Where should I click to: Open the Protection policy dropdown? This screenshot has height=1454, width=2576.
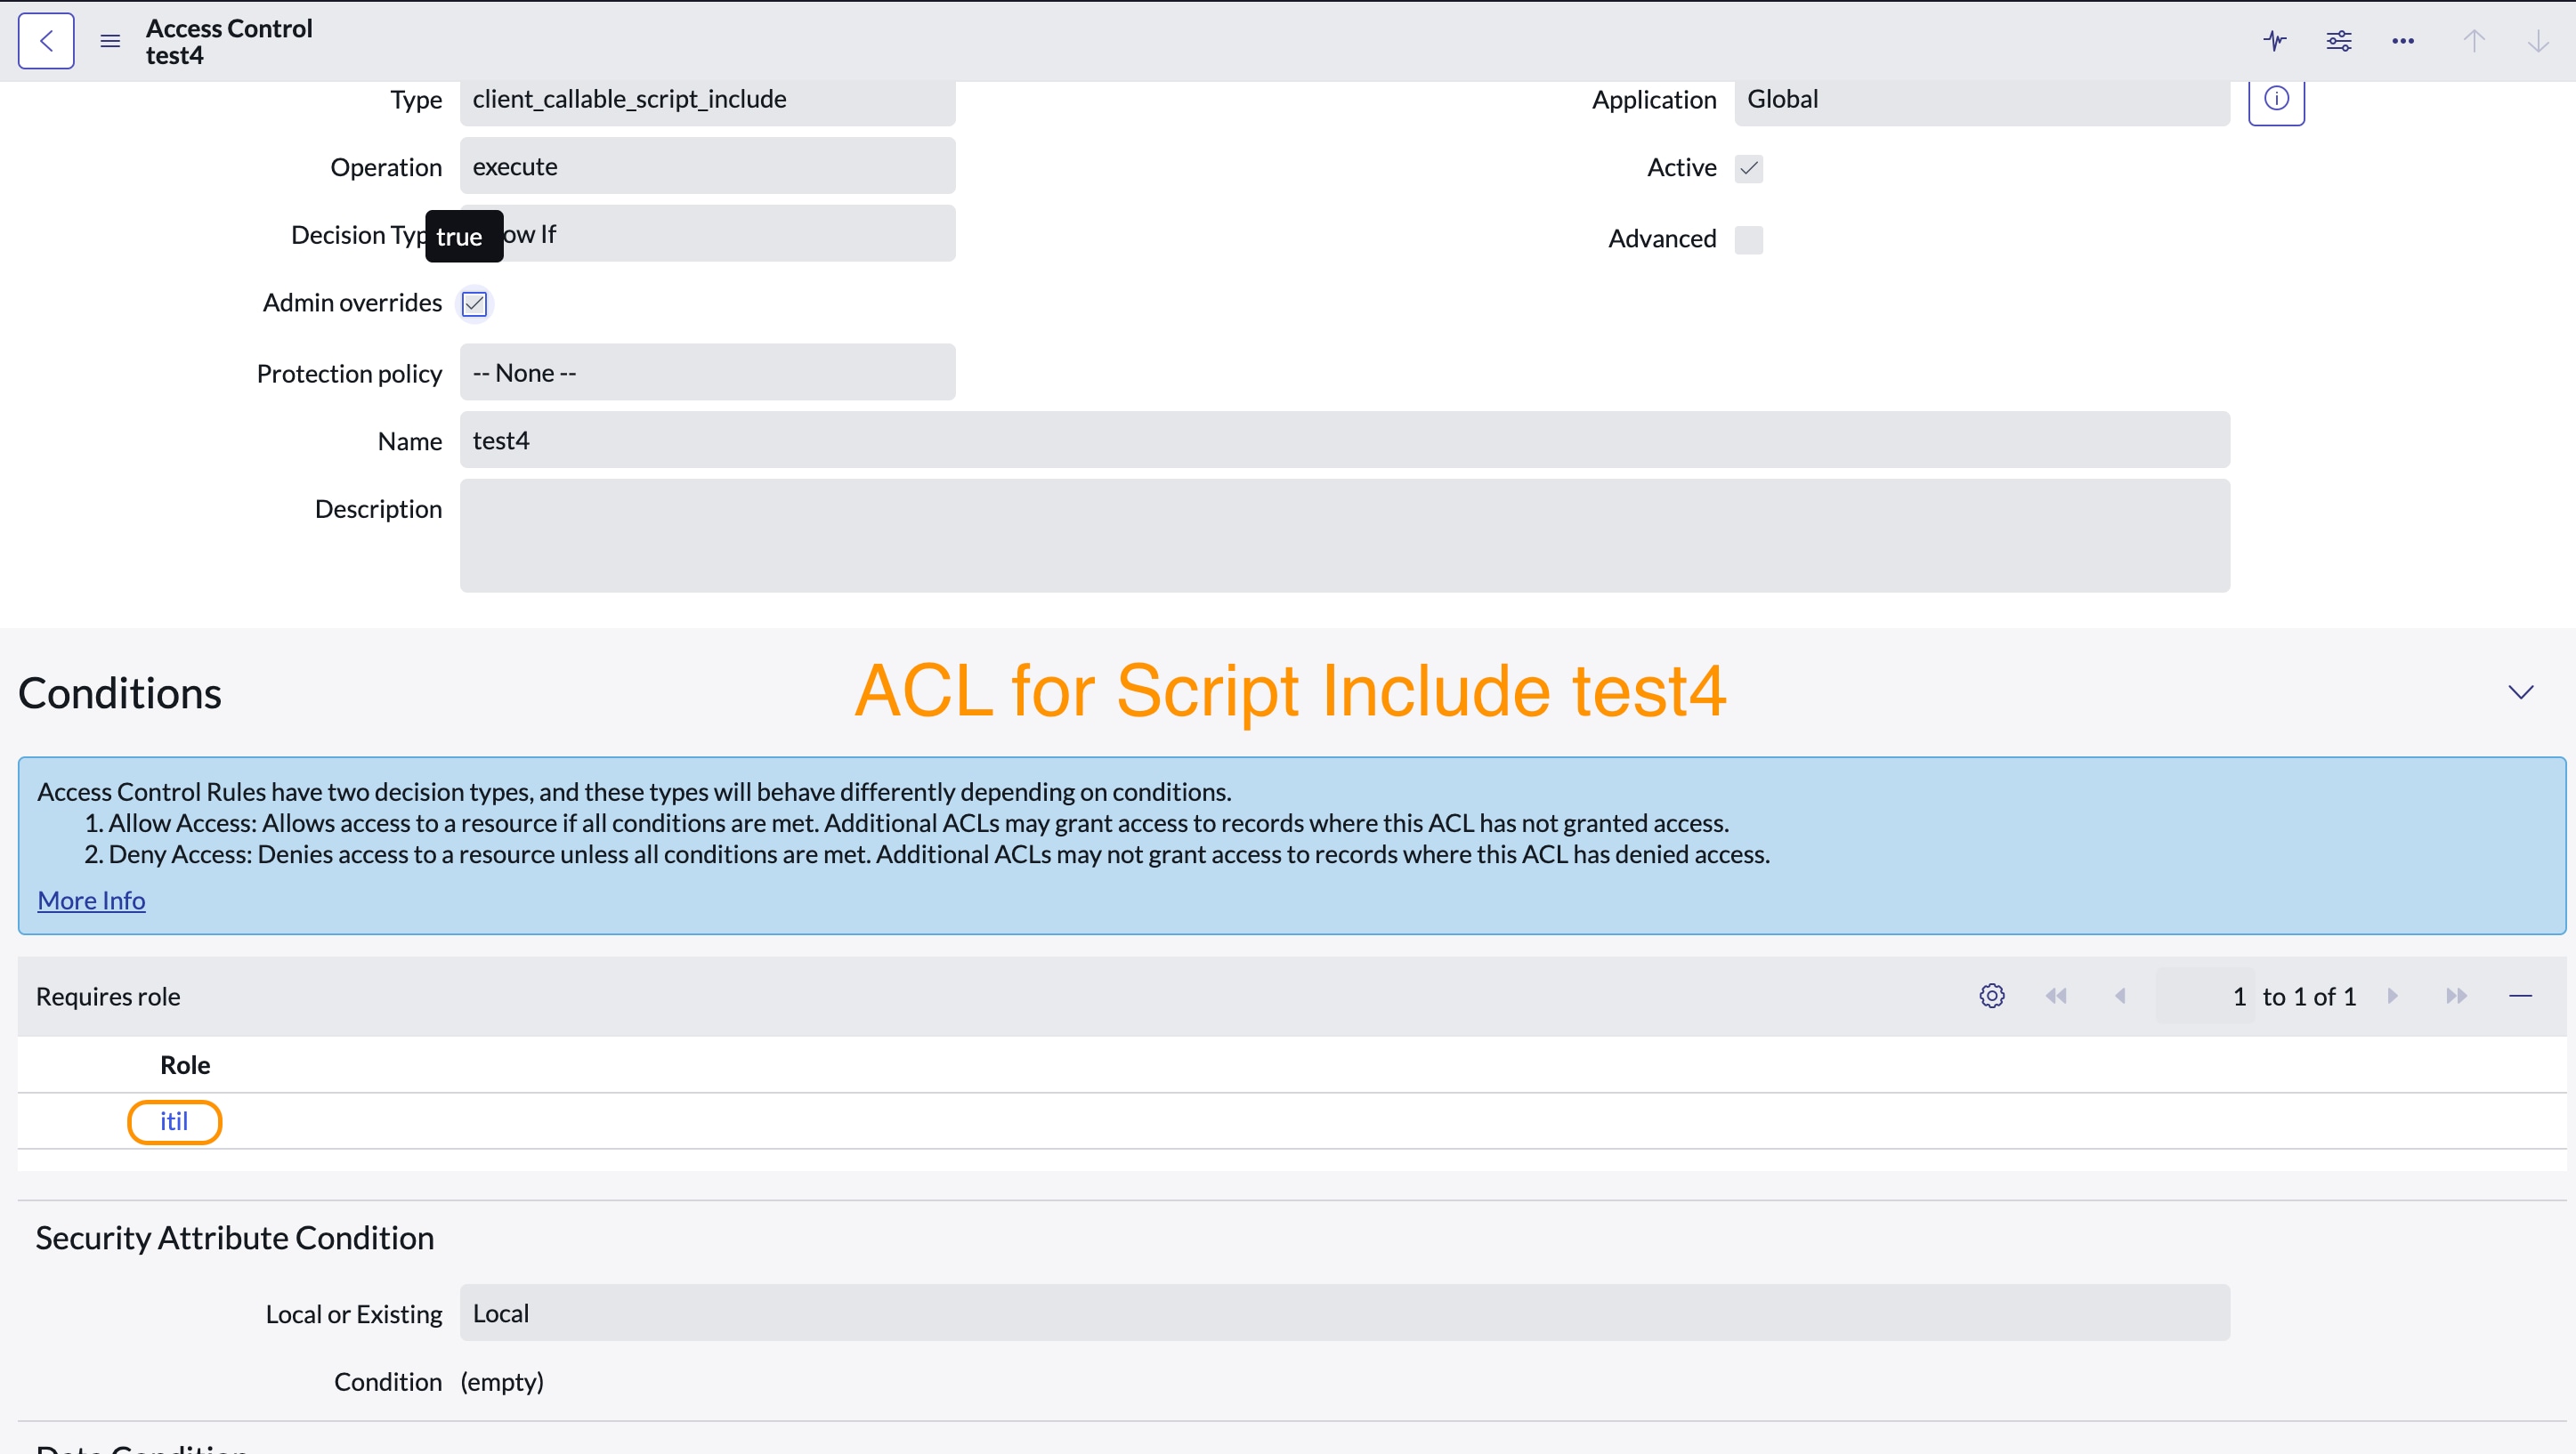[708, 372]
